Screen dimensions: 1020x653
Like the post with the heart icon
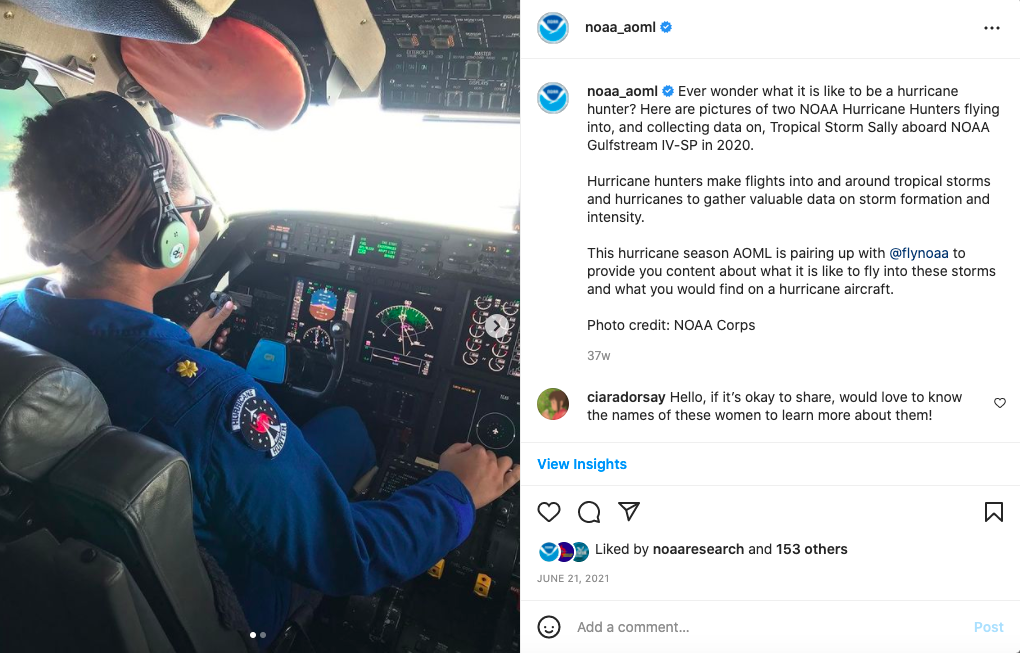[548, 512]
